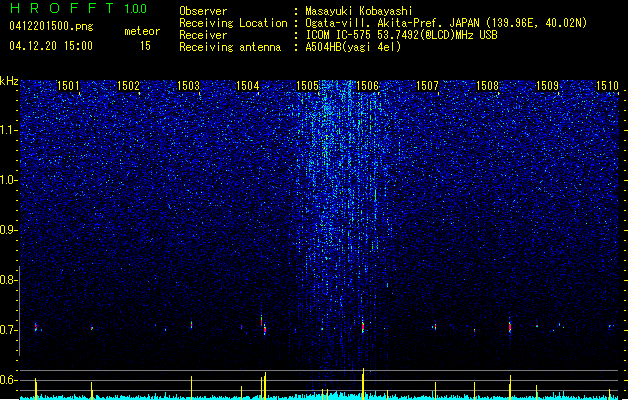Click the "Receiving antenna" label
This screenshot has width=629, height=400.
point(230,47)
